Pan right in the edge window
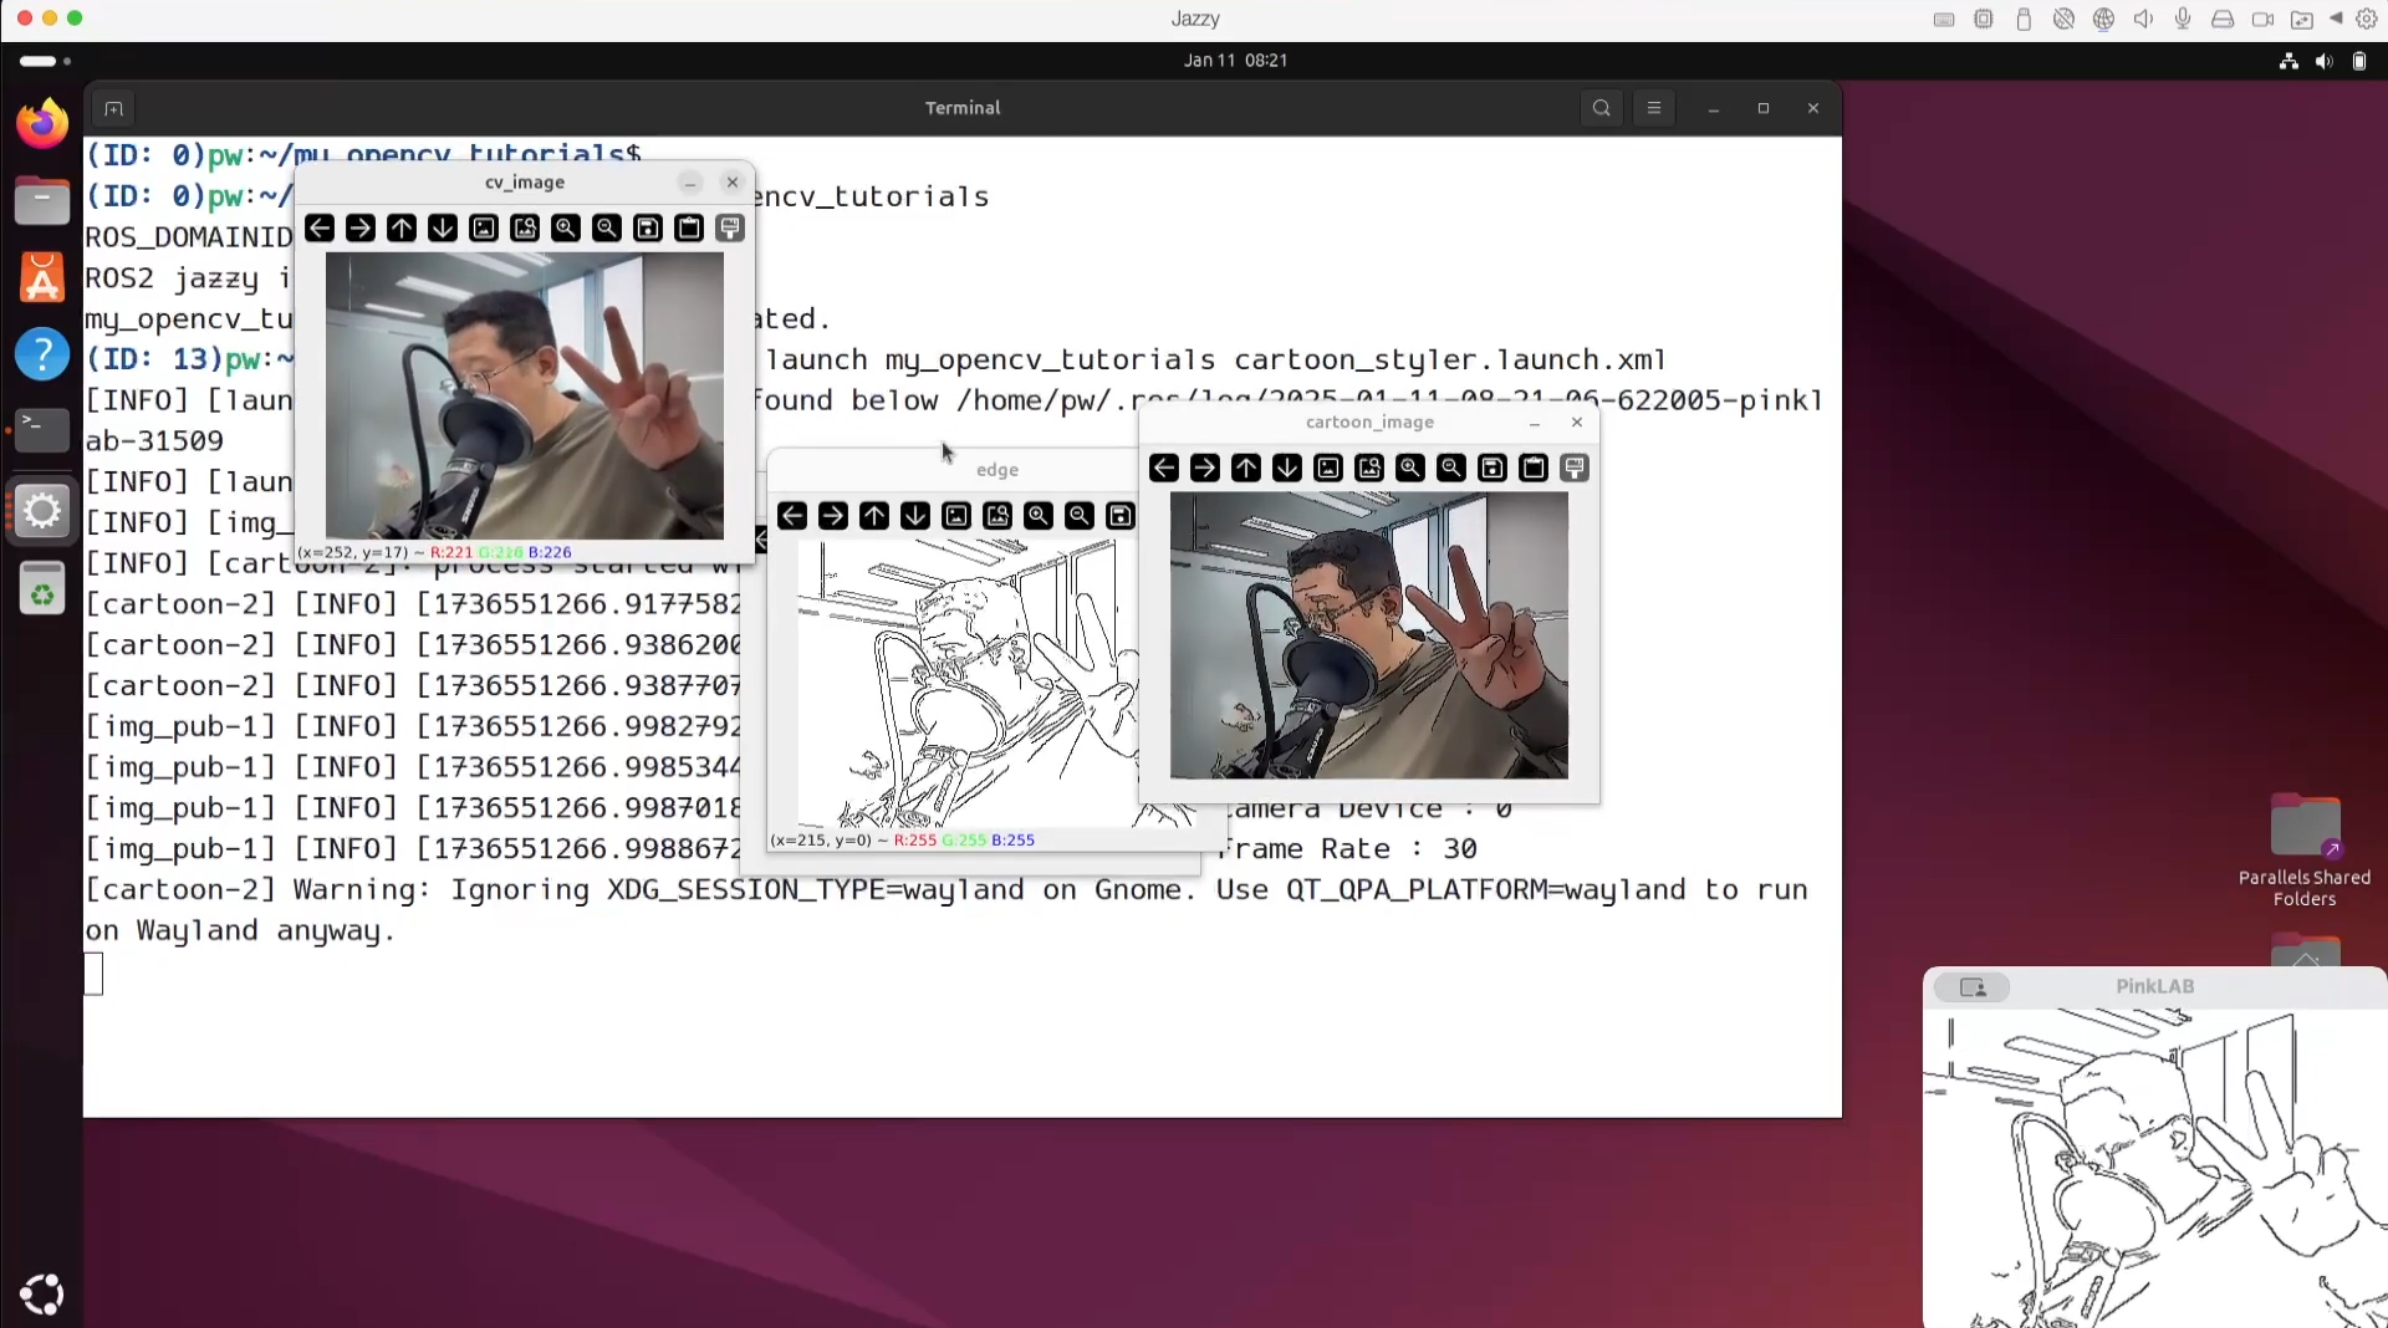2388x1328 pixels. tap(833, 516)
